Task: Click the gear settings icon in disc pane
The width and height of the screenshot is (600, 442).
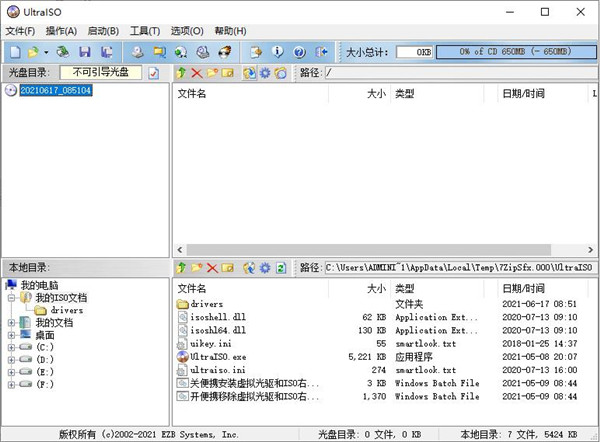Action: (x=264, y=73)
